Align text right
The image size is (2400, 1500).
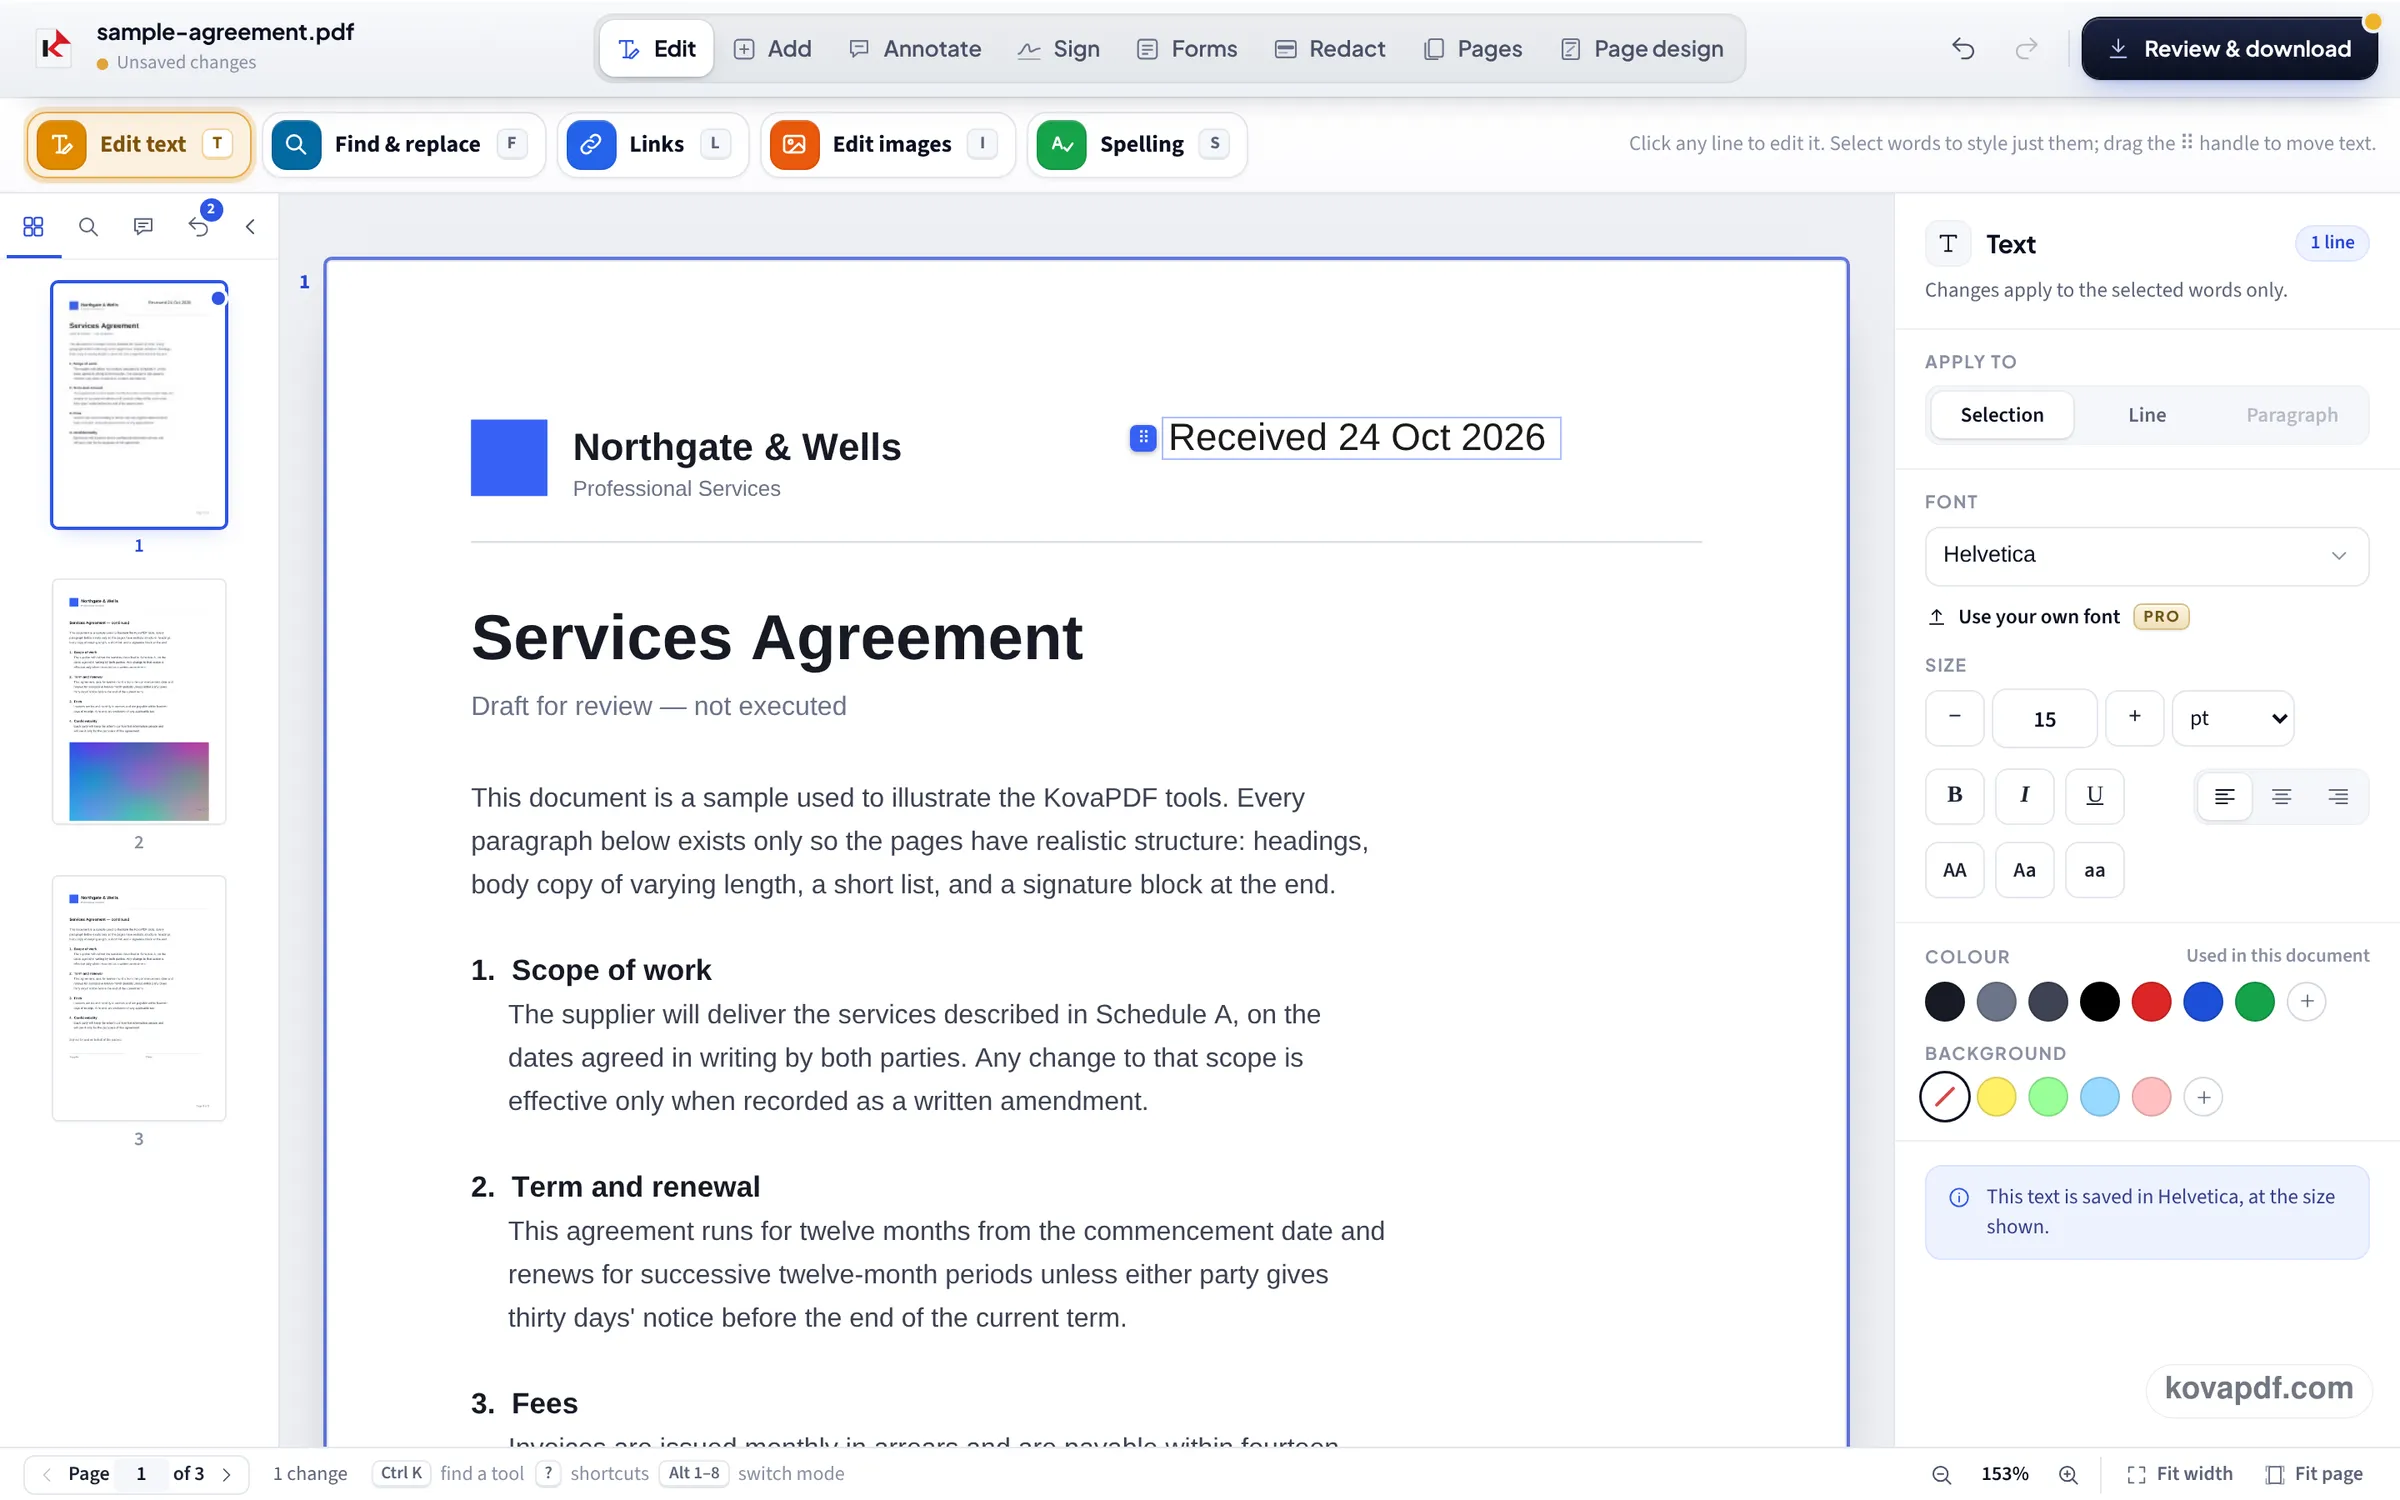pyautogui.click(x=2338, y=797)
